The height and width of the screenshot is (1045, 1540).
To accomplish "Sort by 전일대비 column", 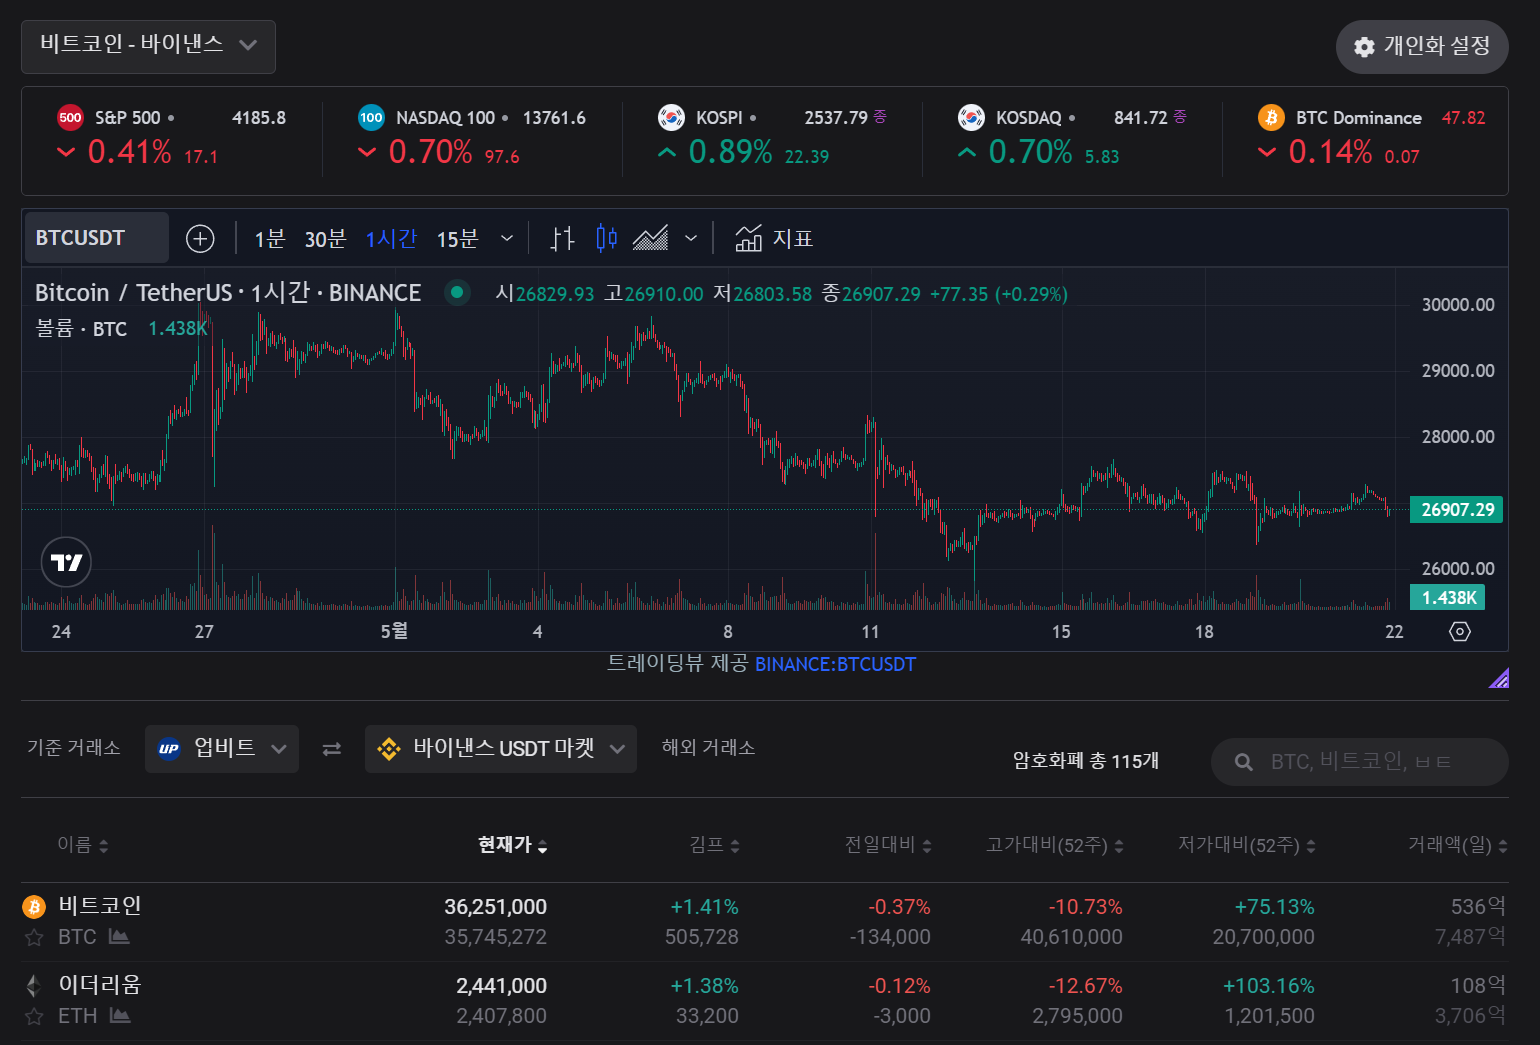I will 888,845.
